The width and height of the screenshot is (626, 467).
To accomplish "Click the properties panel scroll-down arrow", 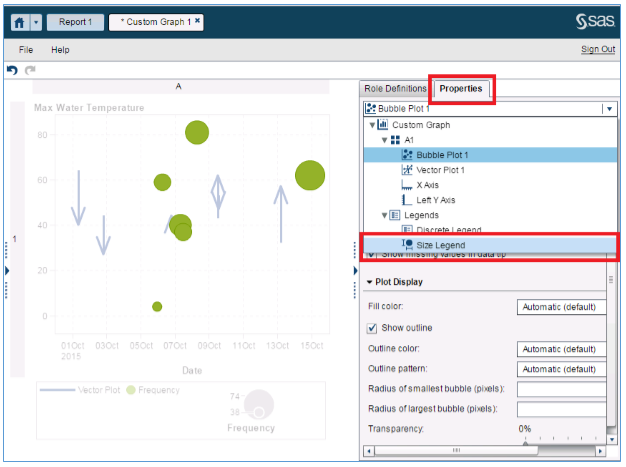I will 612,439.
